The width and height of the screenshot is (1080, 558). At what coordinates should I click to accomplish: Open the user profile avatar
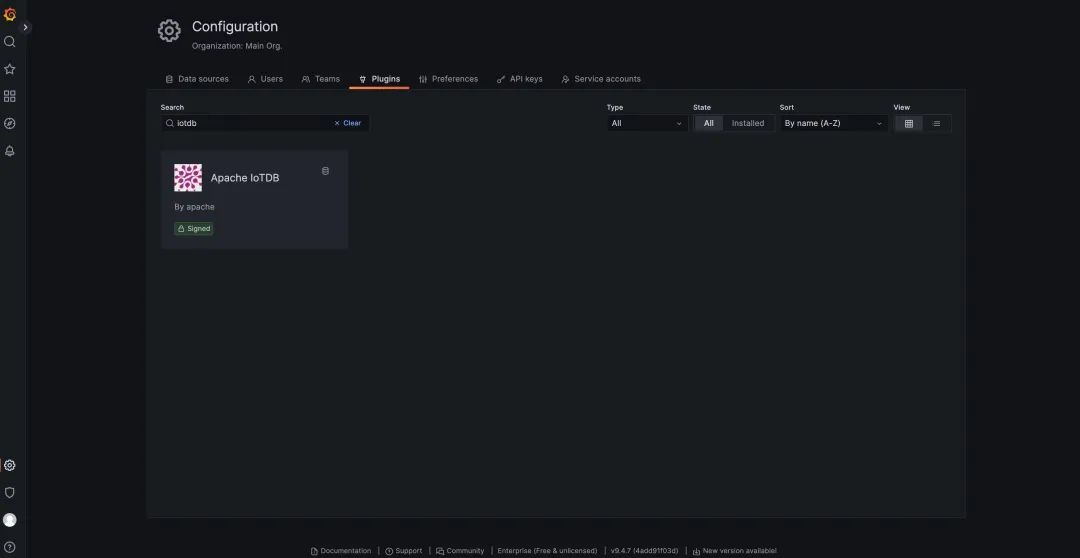point(10,520)
